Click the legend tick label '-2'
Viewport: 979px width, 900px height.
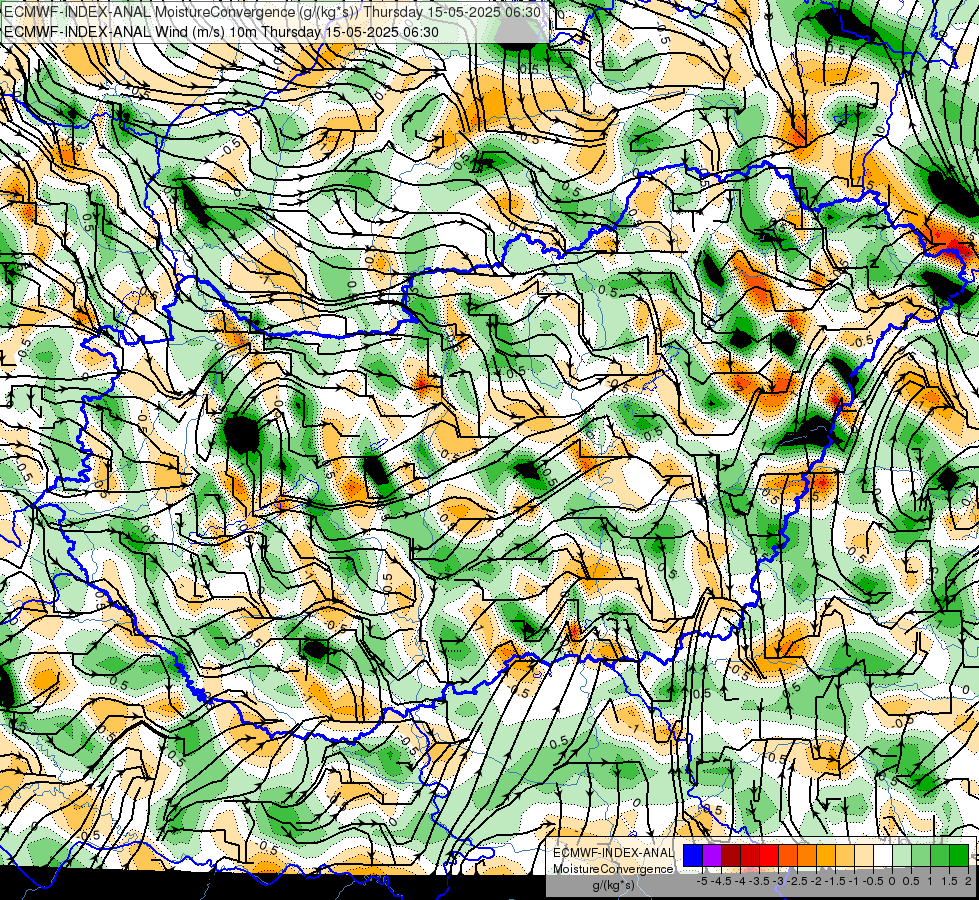pos(817,881)
